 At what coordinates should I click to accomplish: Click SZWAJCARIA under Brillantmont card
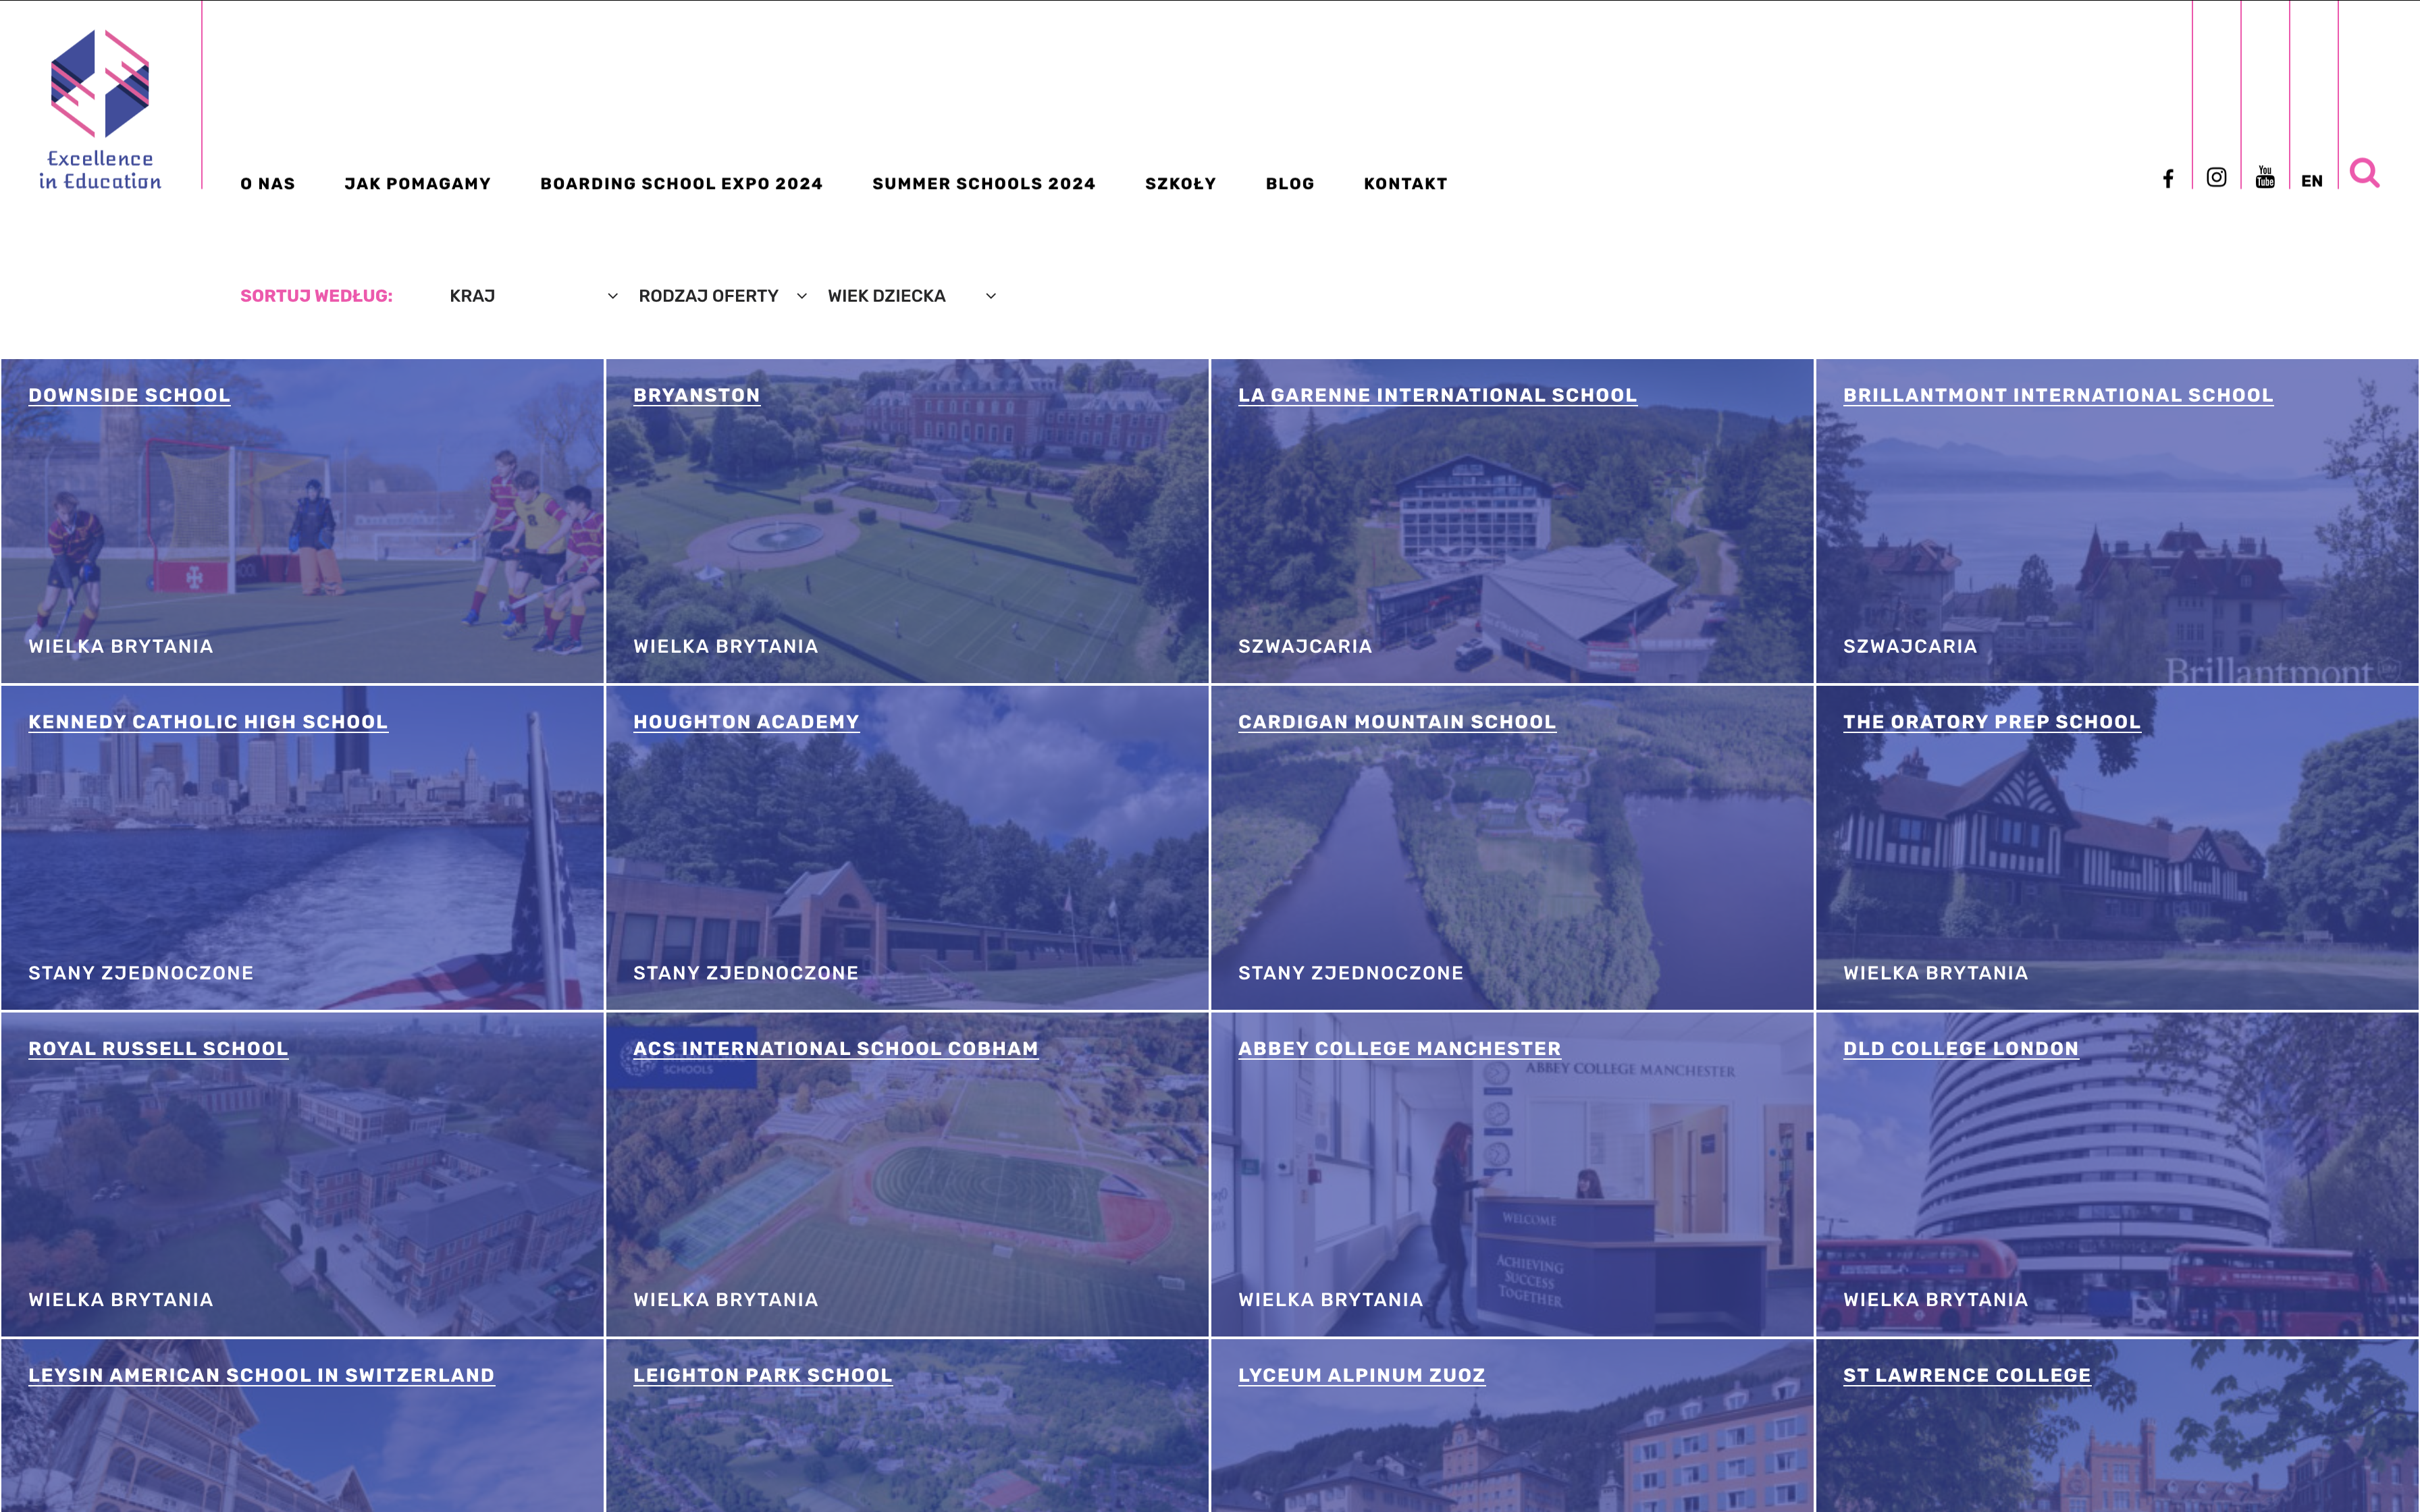[x=1910, y=647]
